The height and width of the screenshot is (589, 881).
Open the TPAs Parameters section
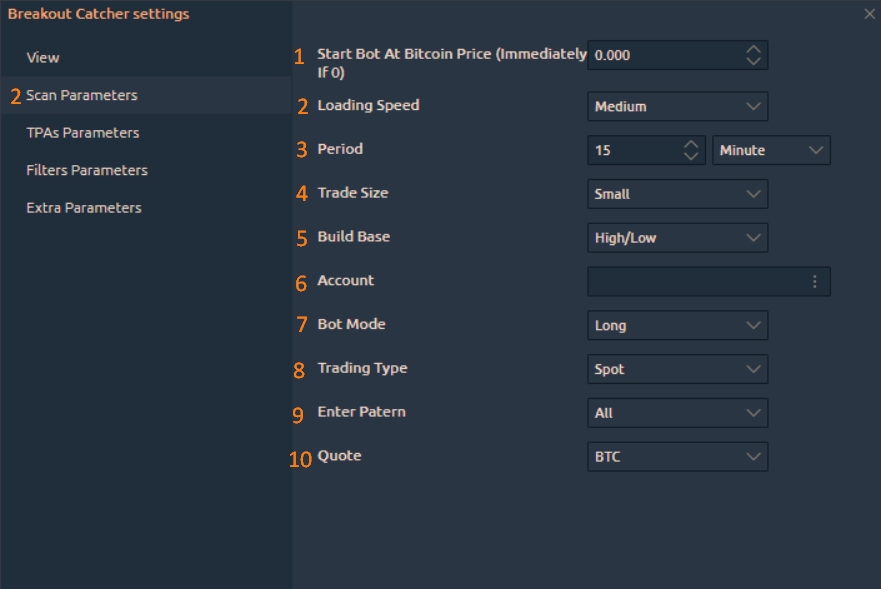83,133
